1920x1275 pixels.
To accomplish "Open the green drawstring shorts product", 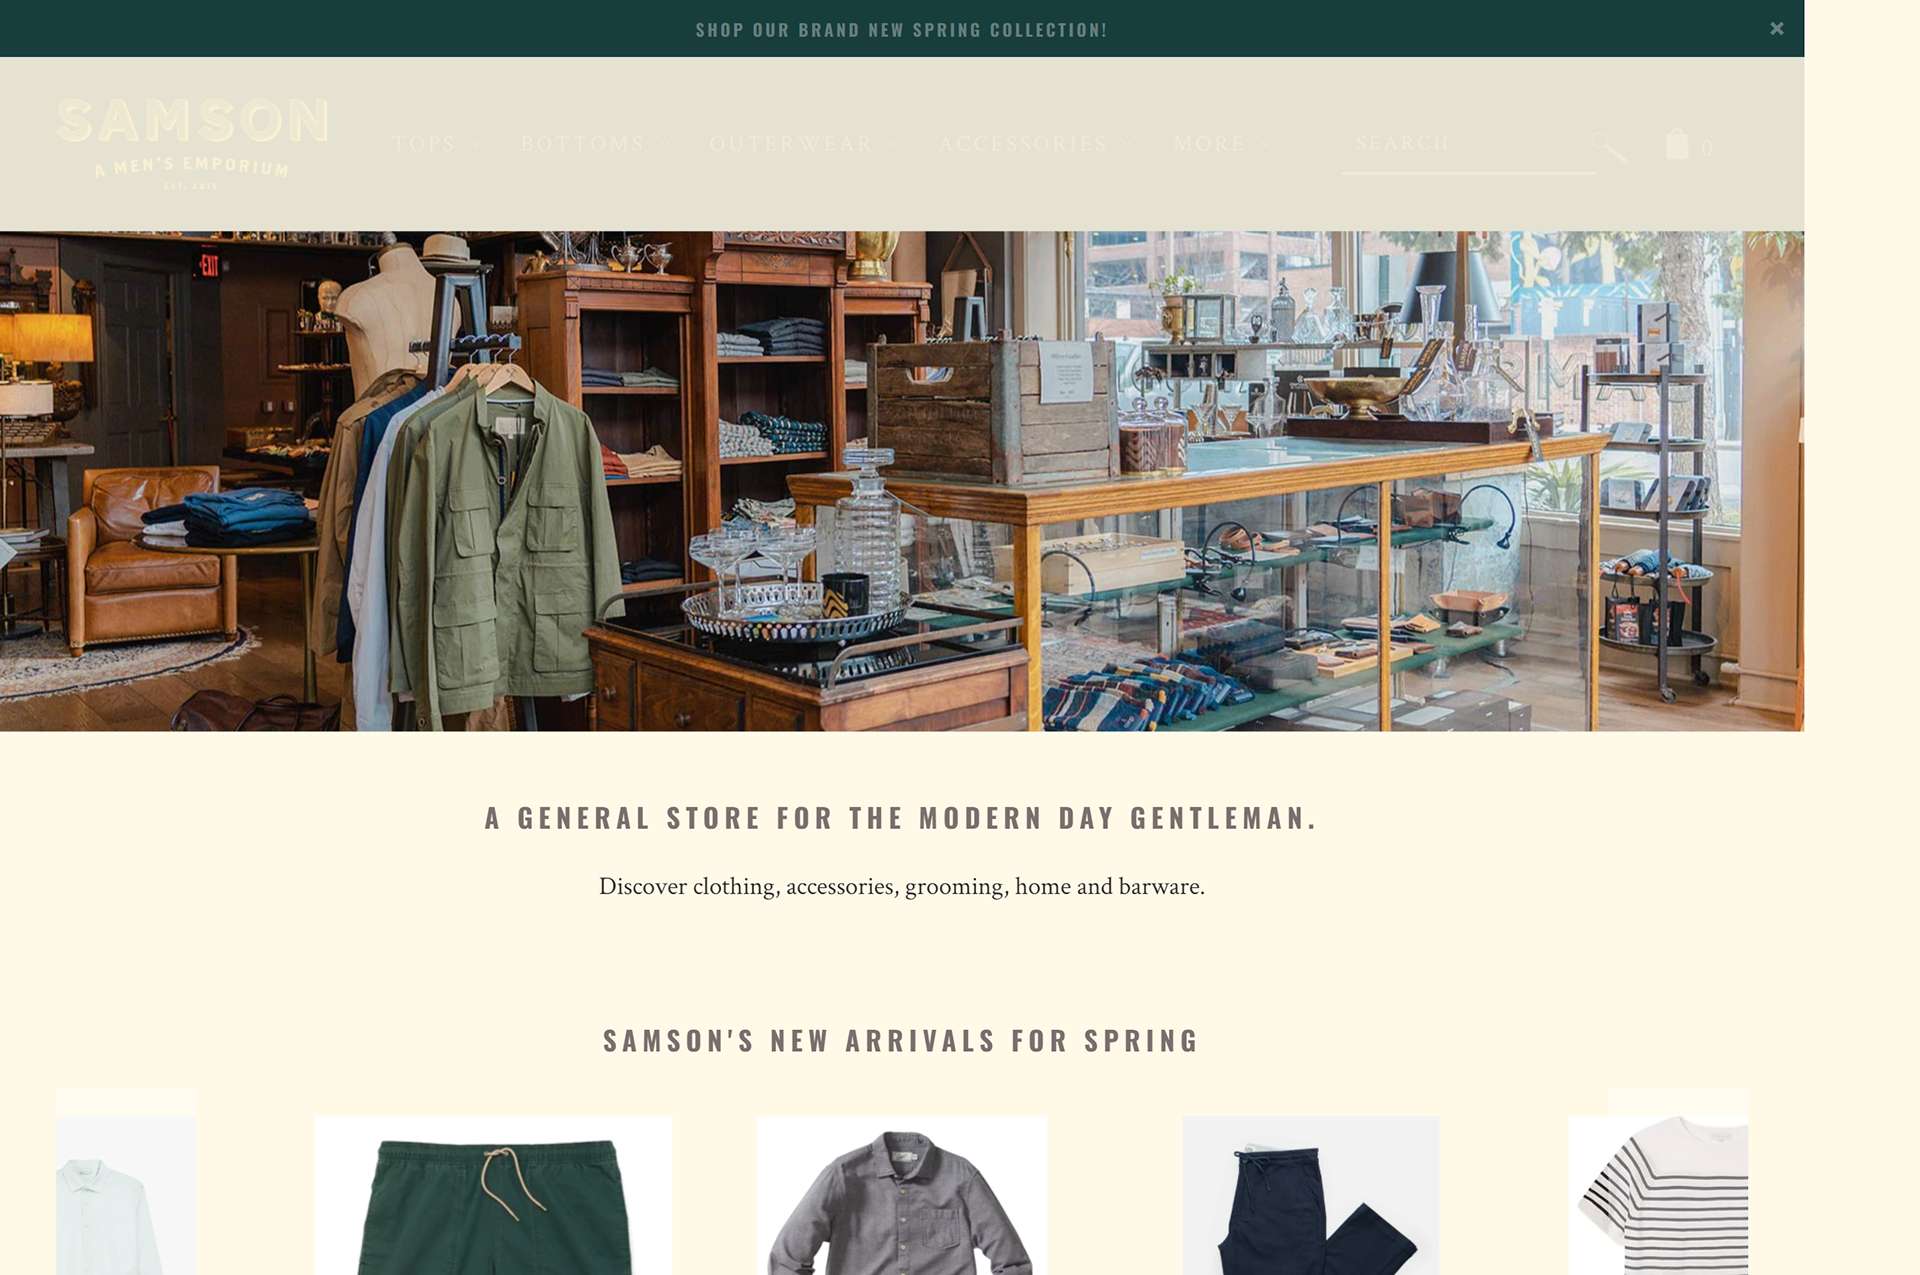I will 493,1195.
